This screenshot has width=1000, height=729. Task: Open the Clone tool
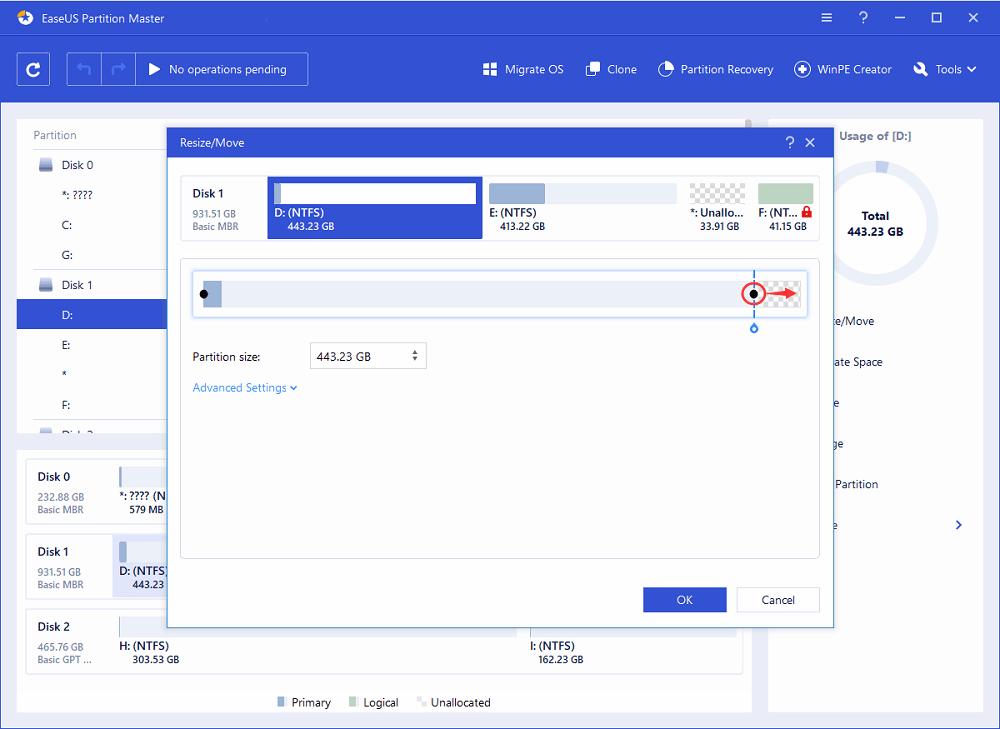click(x=611, y=70)
